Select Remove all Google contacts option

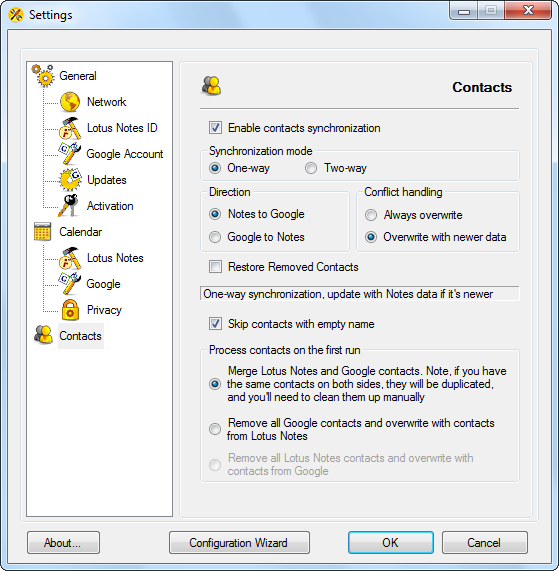click(215, 429)
